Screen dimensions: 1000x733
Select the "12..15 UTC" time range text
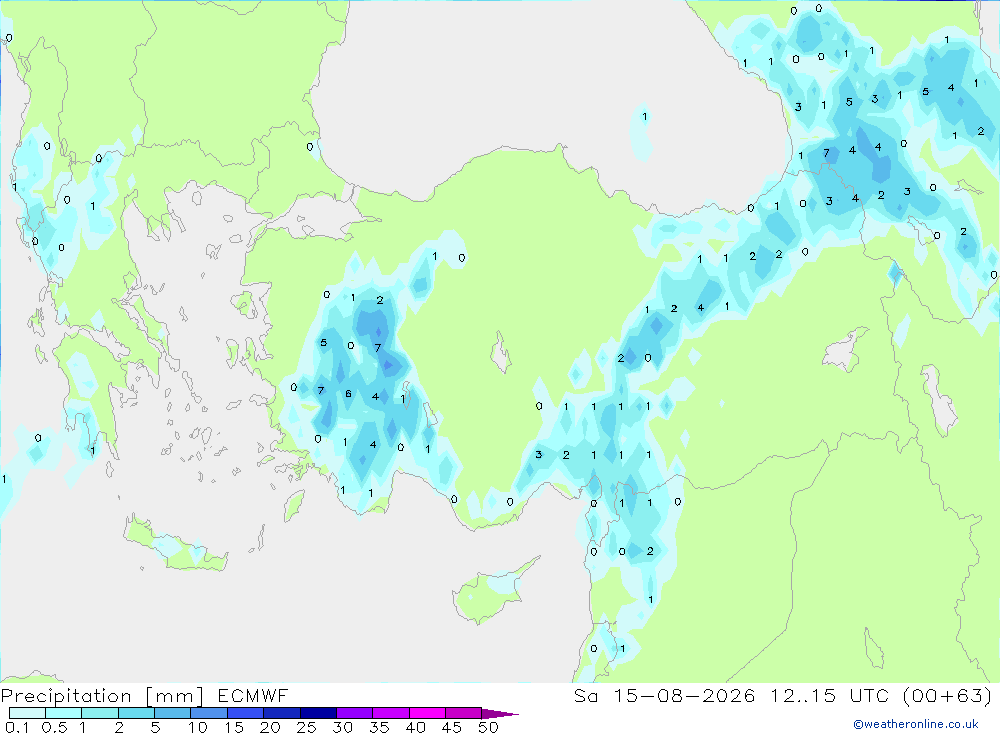(830, 695)
